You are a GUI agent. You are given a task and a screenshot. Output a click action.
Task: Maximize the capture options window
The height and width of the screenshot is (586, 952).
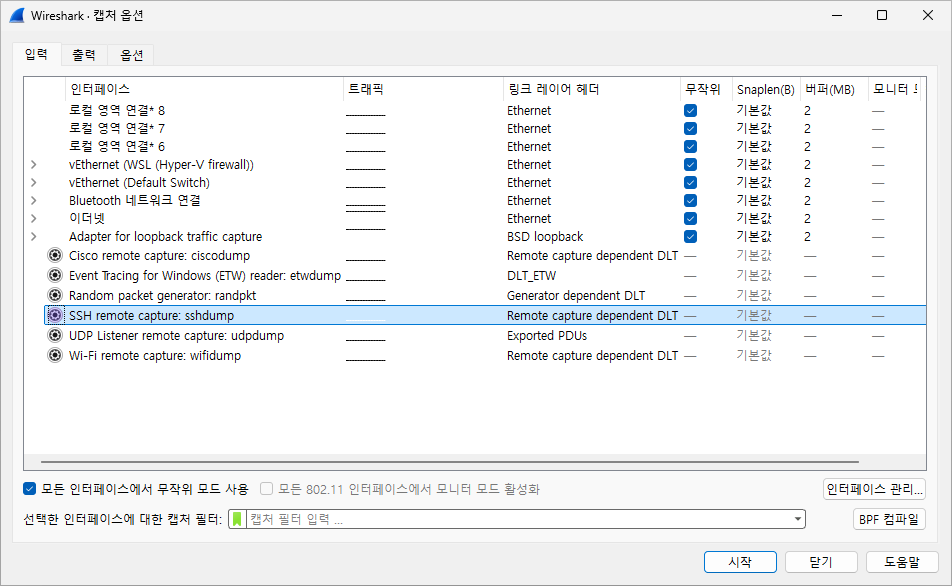(x=882, y=15)
